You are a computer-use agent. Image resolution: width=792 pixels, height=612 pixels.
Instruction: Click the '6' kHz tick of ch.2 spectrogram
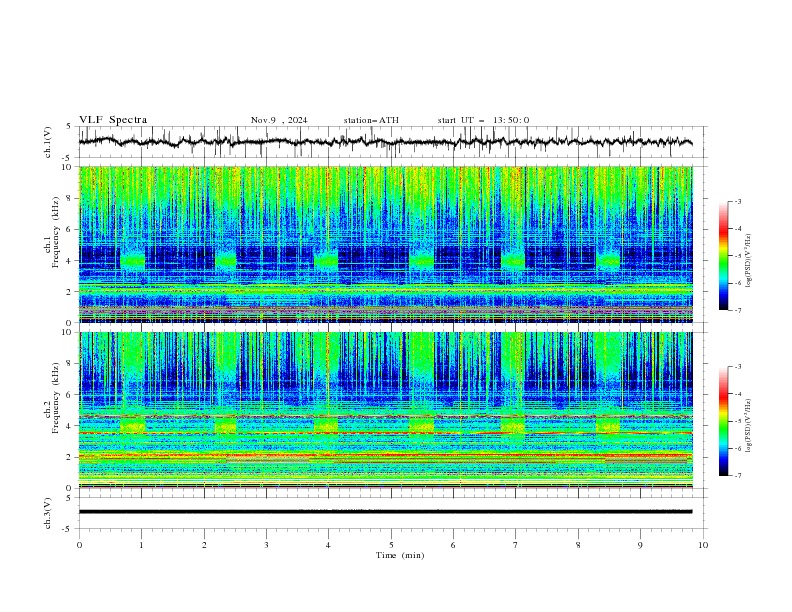71,394
